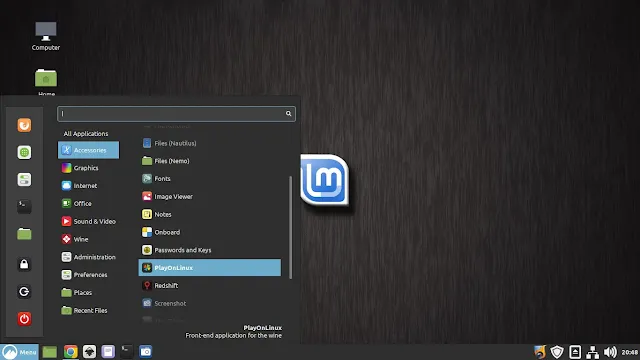
Task: Open the dark spider-icon app on taskbar
Action: point(89,352)
